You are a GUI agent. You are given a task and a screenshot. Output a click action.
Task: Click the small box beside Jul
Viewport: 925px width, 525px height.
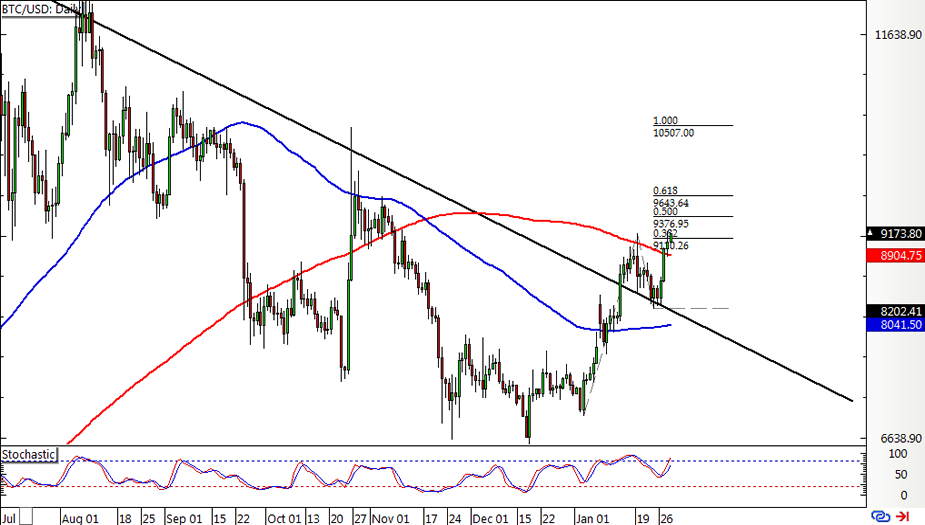point(27,517)
